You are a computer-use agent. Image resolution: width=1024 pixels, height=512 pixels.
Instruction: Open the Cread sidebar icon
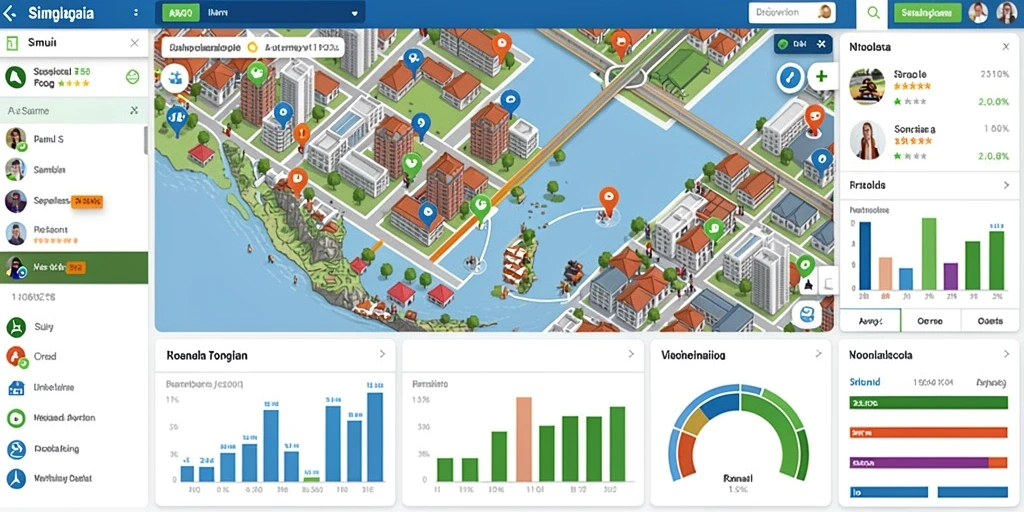click(x=16, y=357)
